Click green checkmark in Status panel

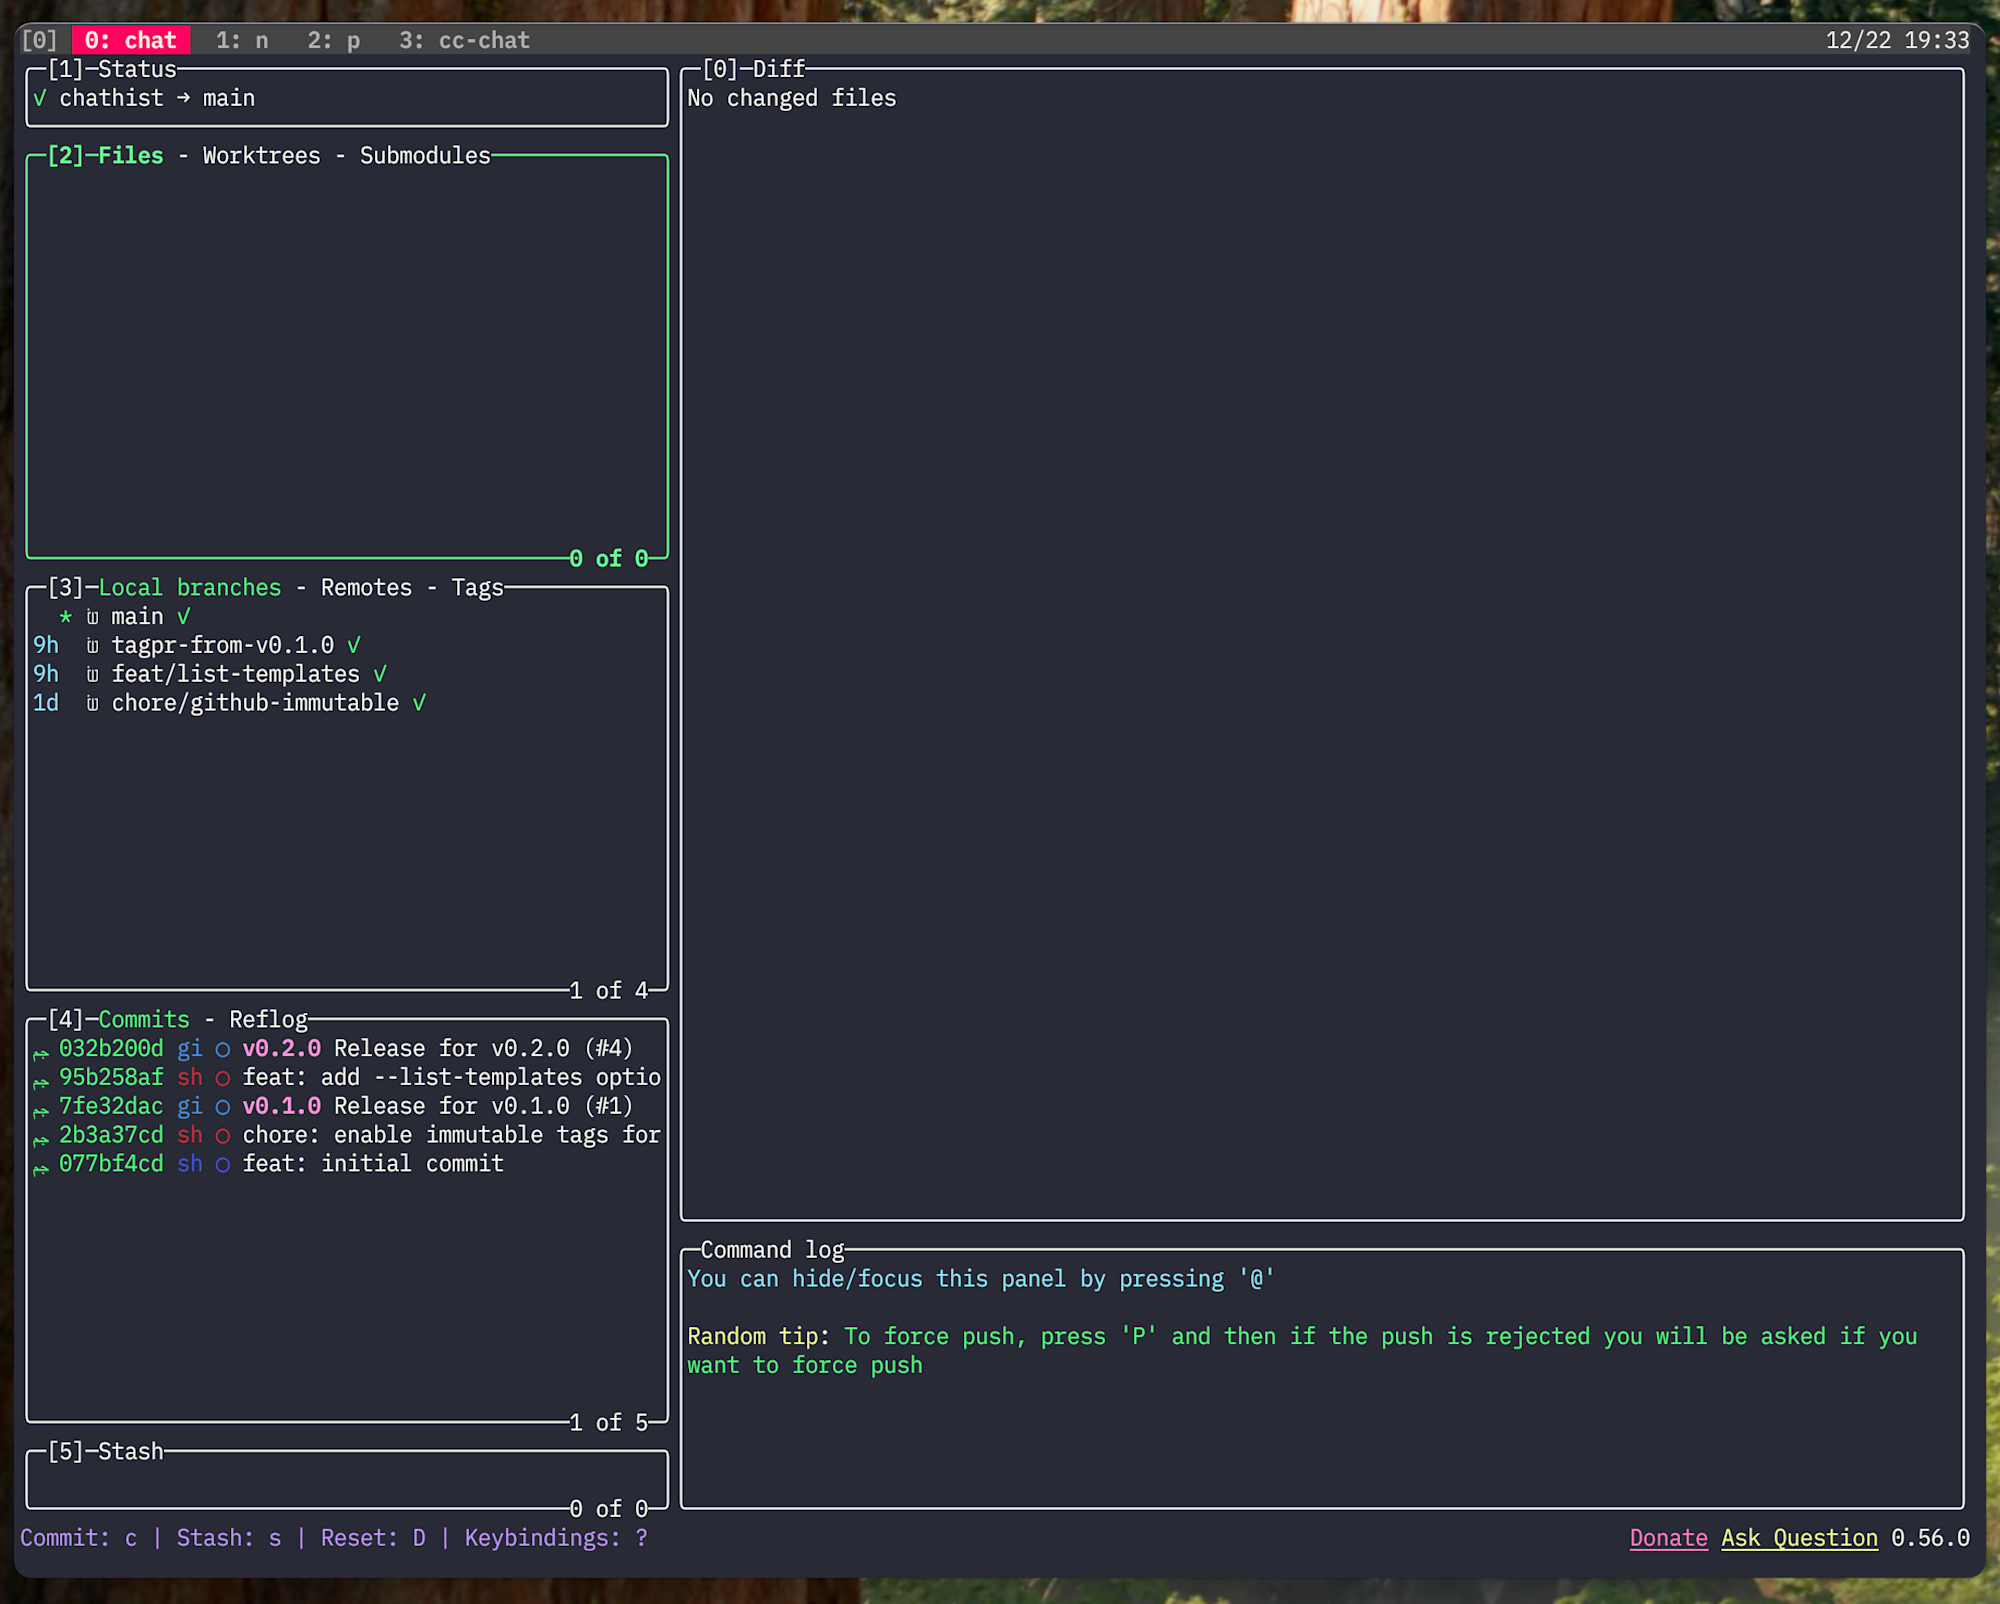coord(40,98)
